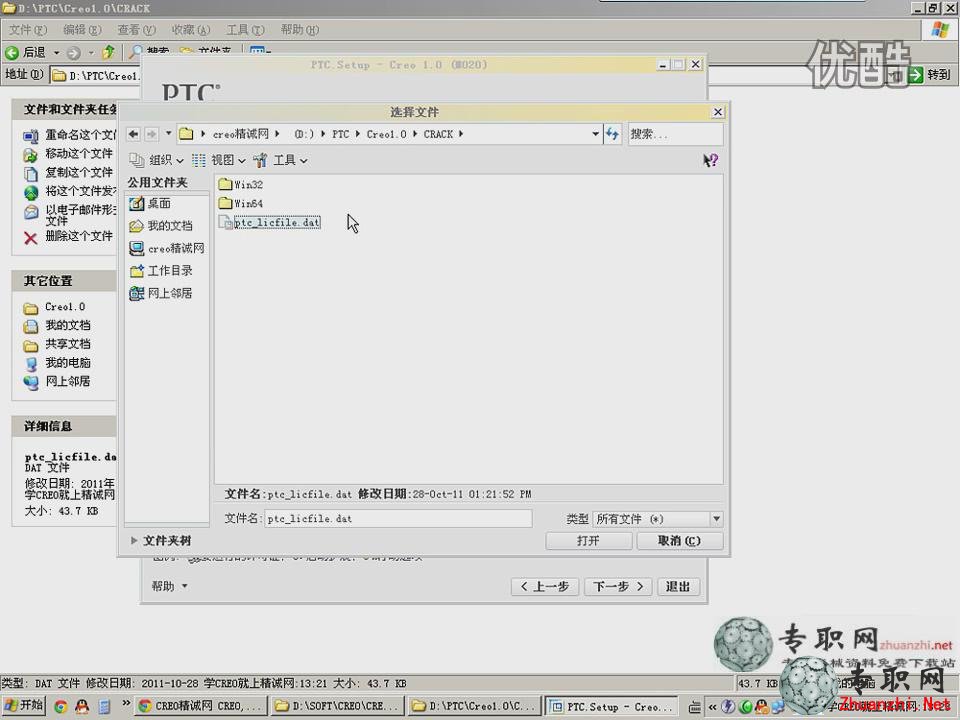Switch to the D:\SOFT\CREO taskbar window
The width and height of the screenshot is (960, 720).
pos(337,706)
